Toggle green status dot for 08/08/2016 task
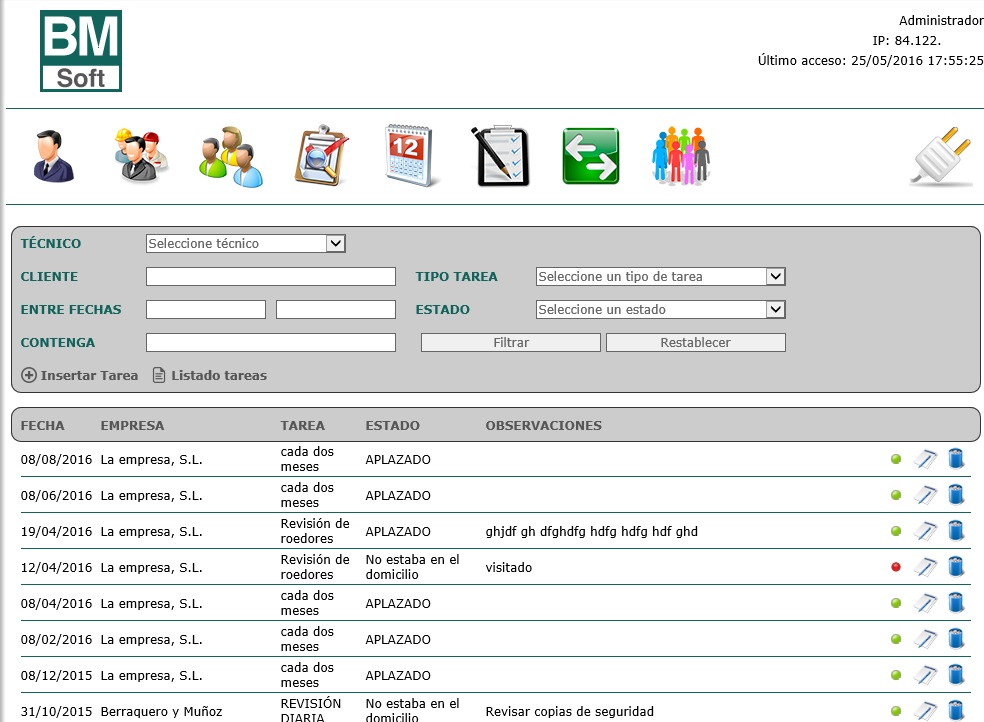Viewport: 984px width, 722px height. coord(896,460)
